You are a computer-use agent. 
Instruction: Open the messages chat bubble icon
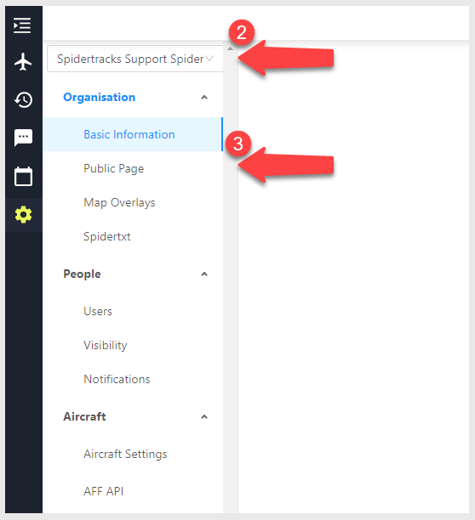(x=23, y=137)
